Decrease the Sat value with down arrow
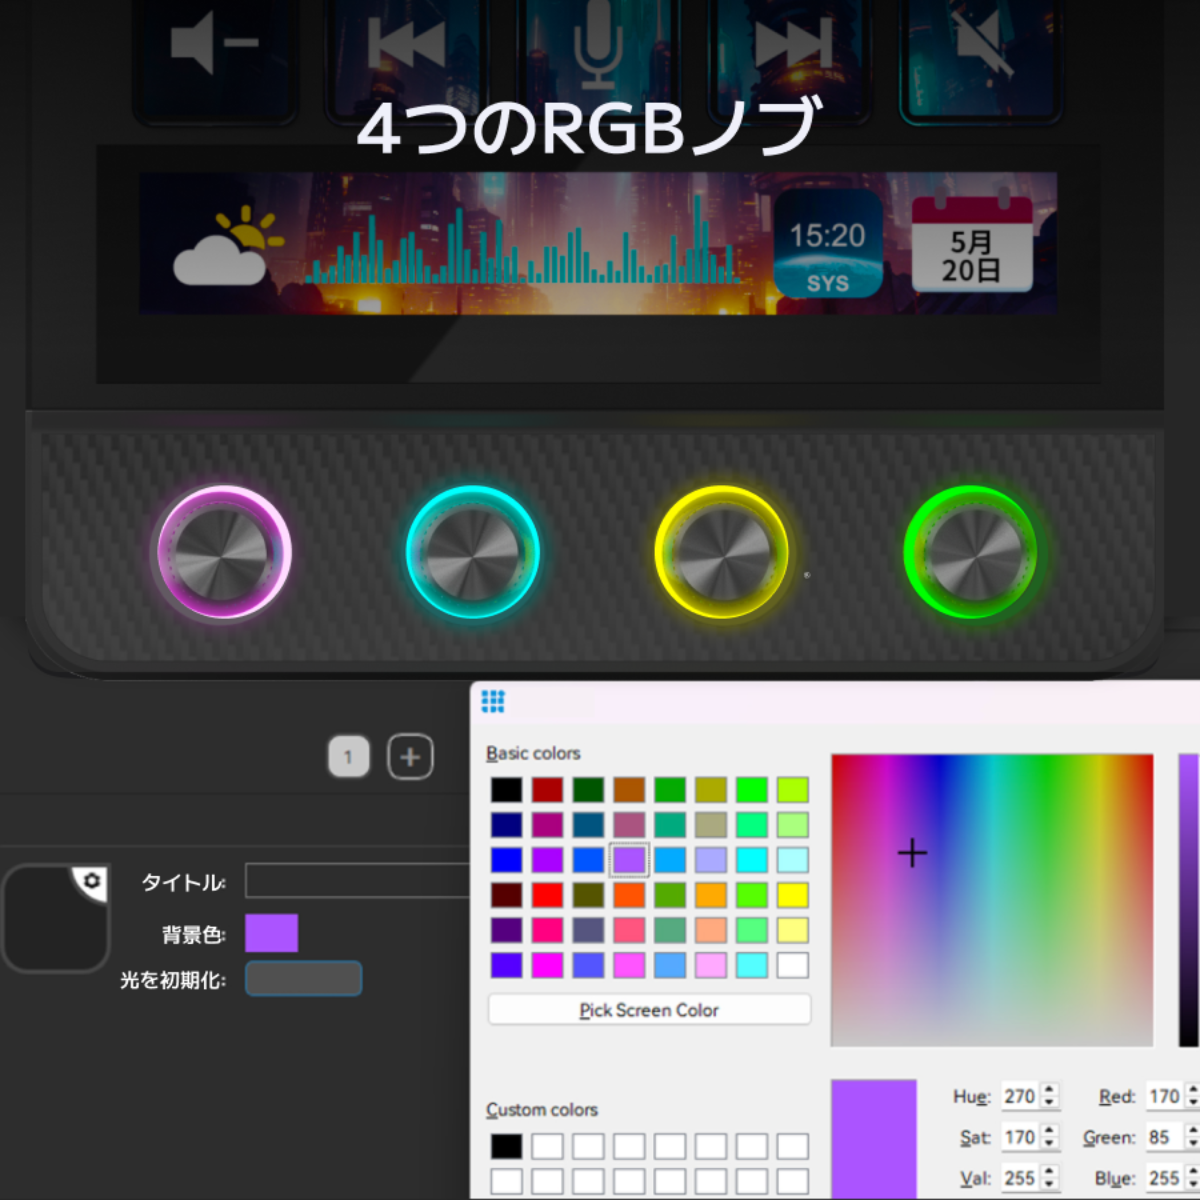Screen dimensions: 1200x1200 1049,1143
